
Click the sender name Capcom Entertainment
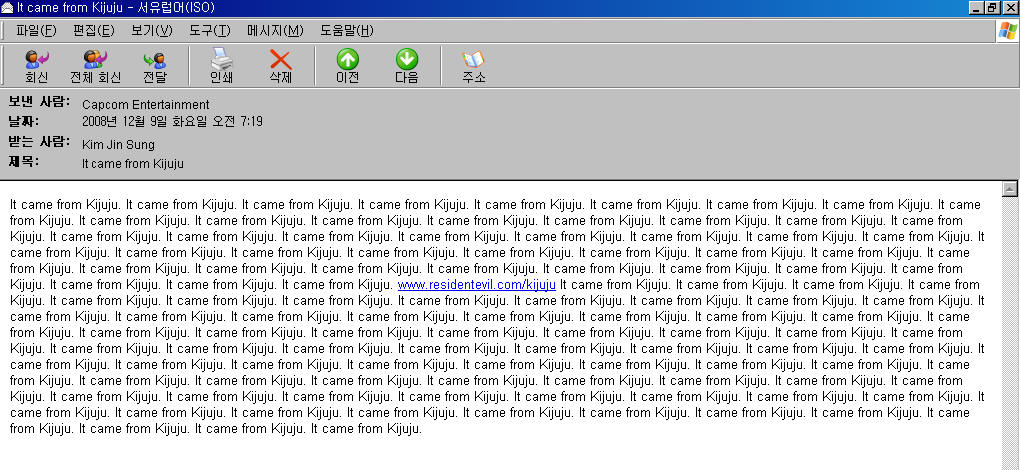[145, 105]
